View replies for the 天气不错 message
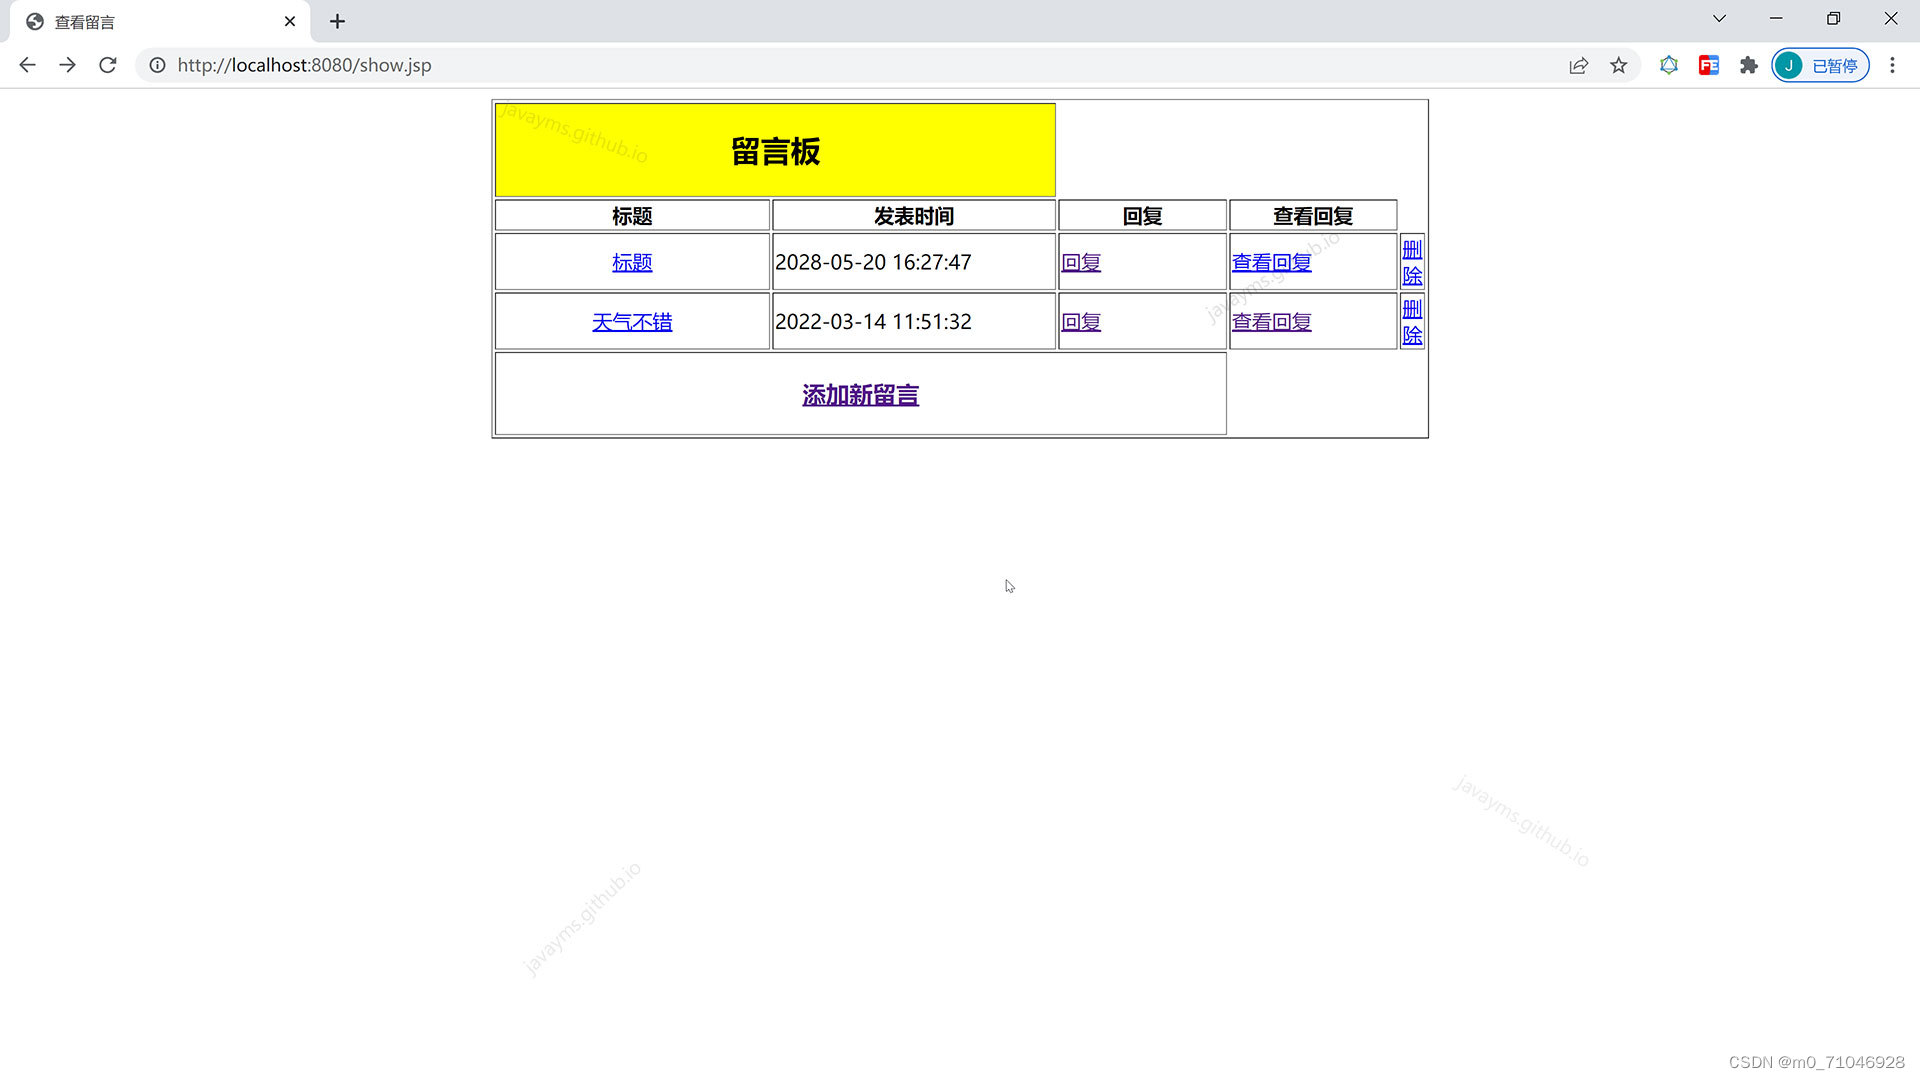 pos(1271,322)
